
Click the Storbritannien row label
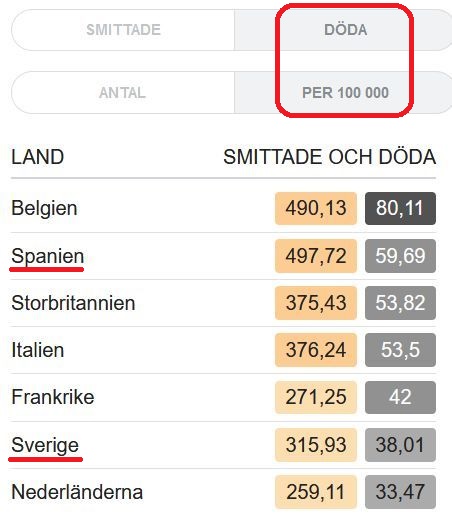tap(73, 303)
